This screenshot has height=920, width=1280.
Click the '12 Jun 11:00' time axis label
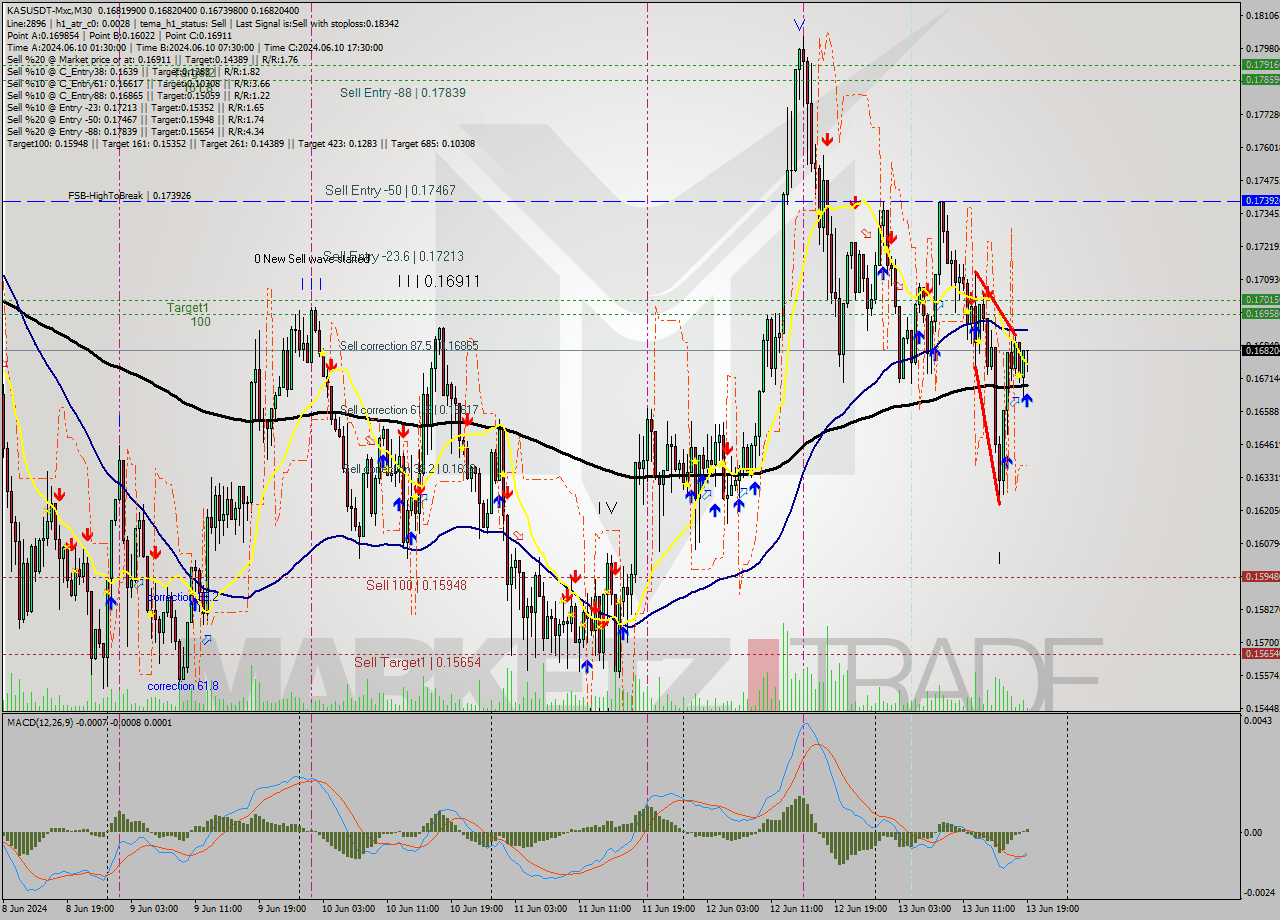point(796,909)
